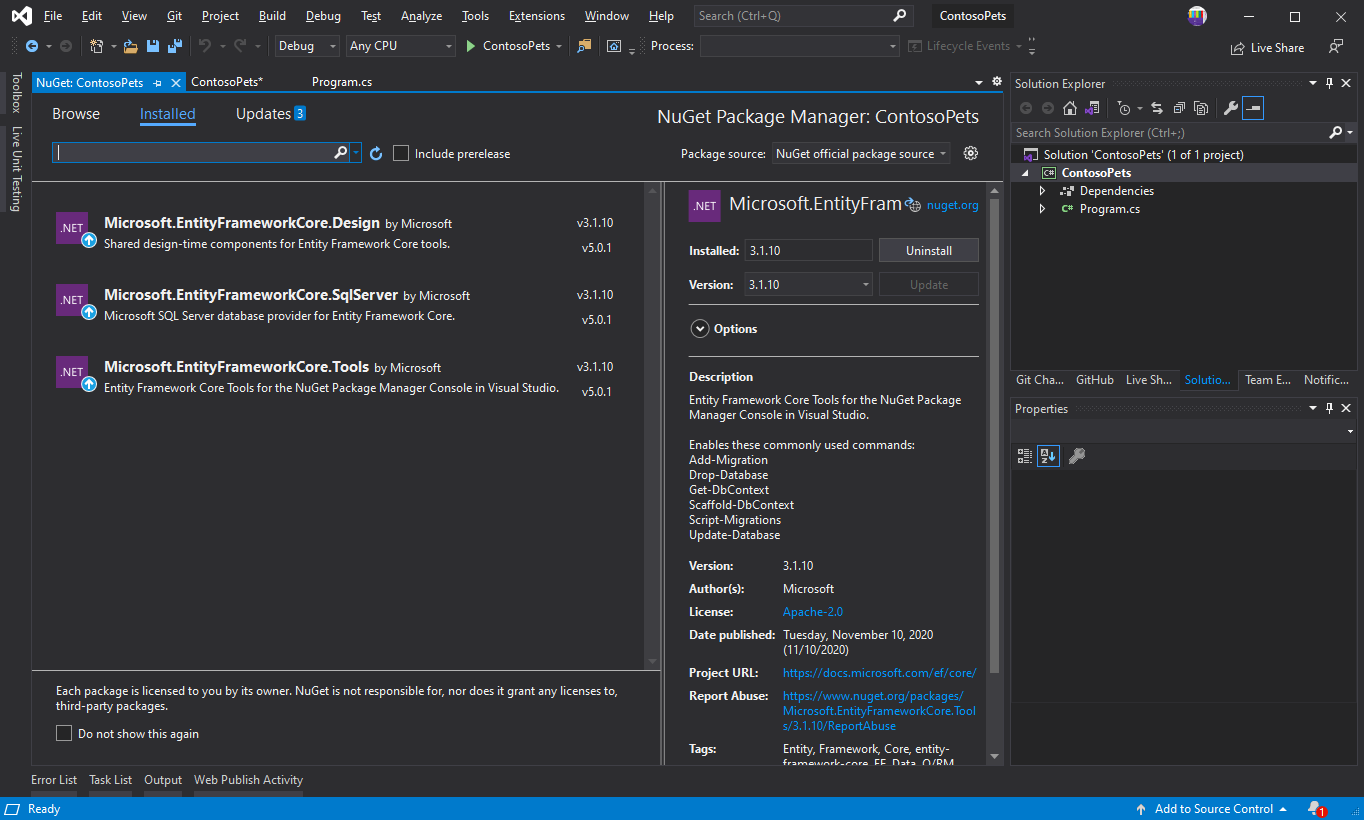The height and width of the screenshot is (820, 1364).
Task: Expand the Program.cs tree node
Action: tap(1042, 209)
